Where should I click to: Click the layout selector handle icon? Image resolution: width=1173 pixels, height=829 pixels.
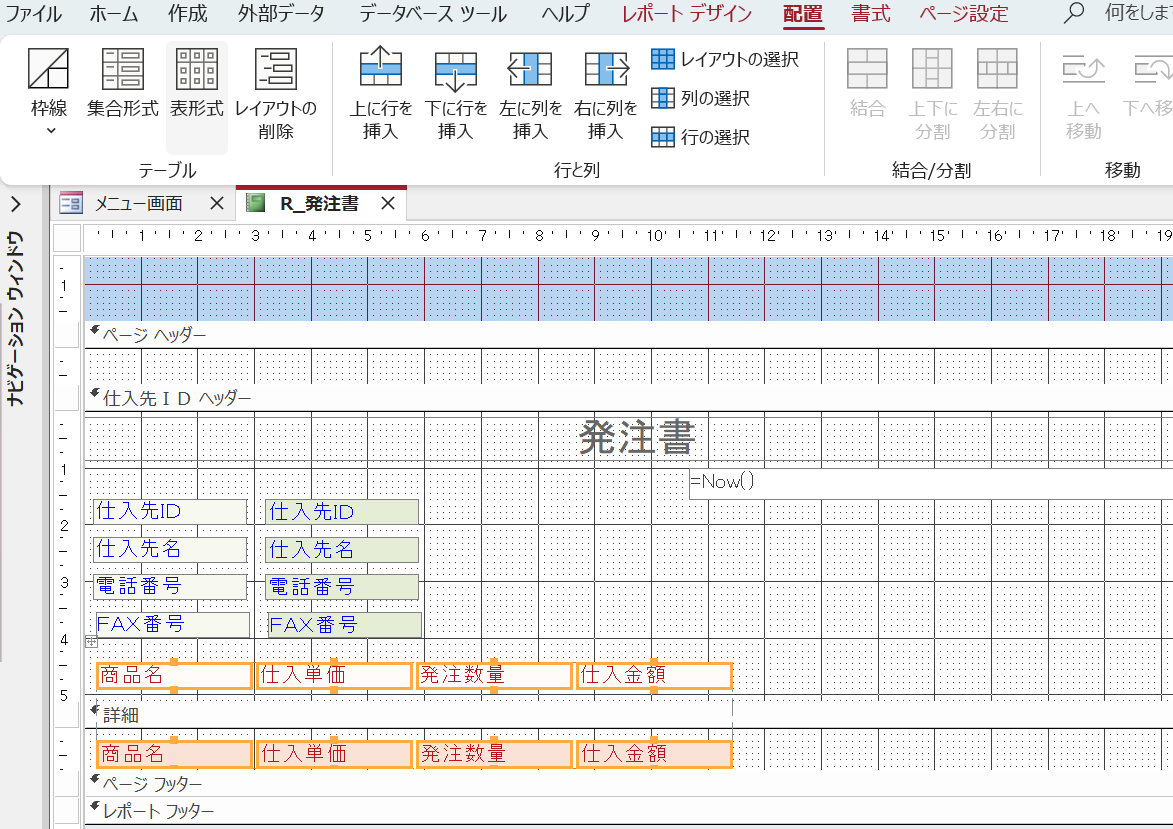click(91, 641)
